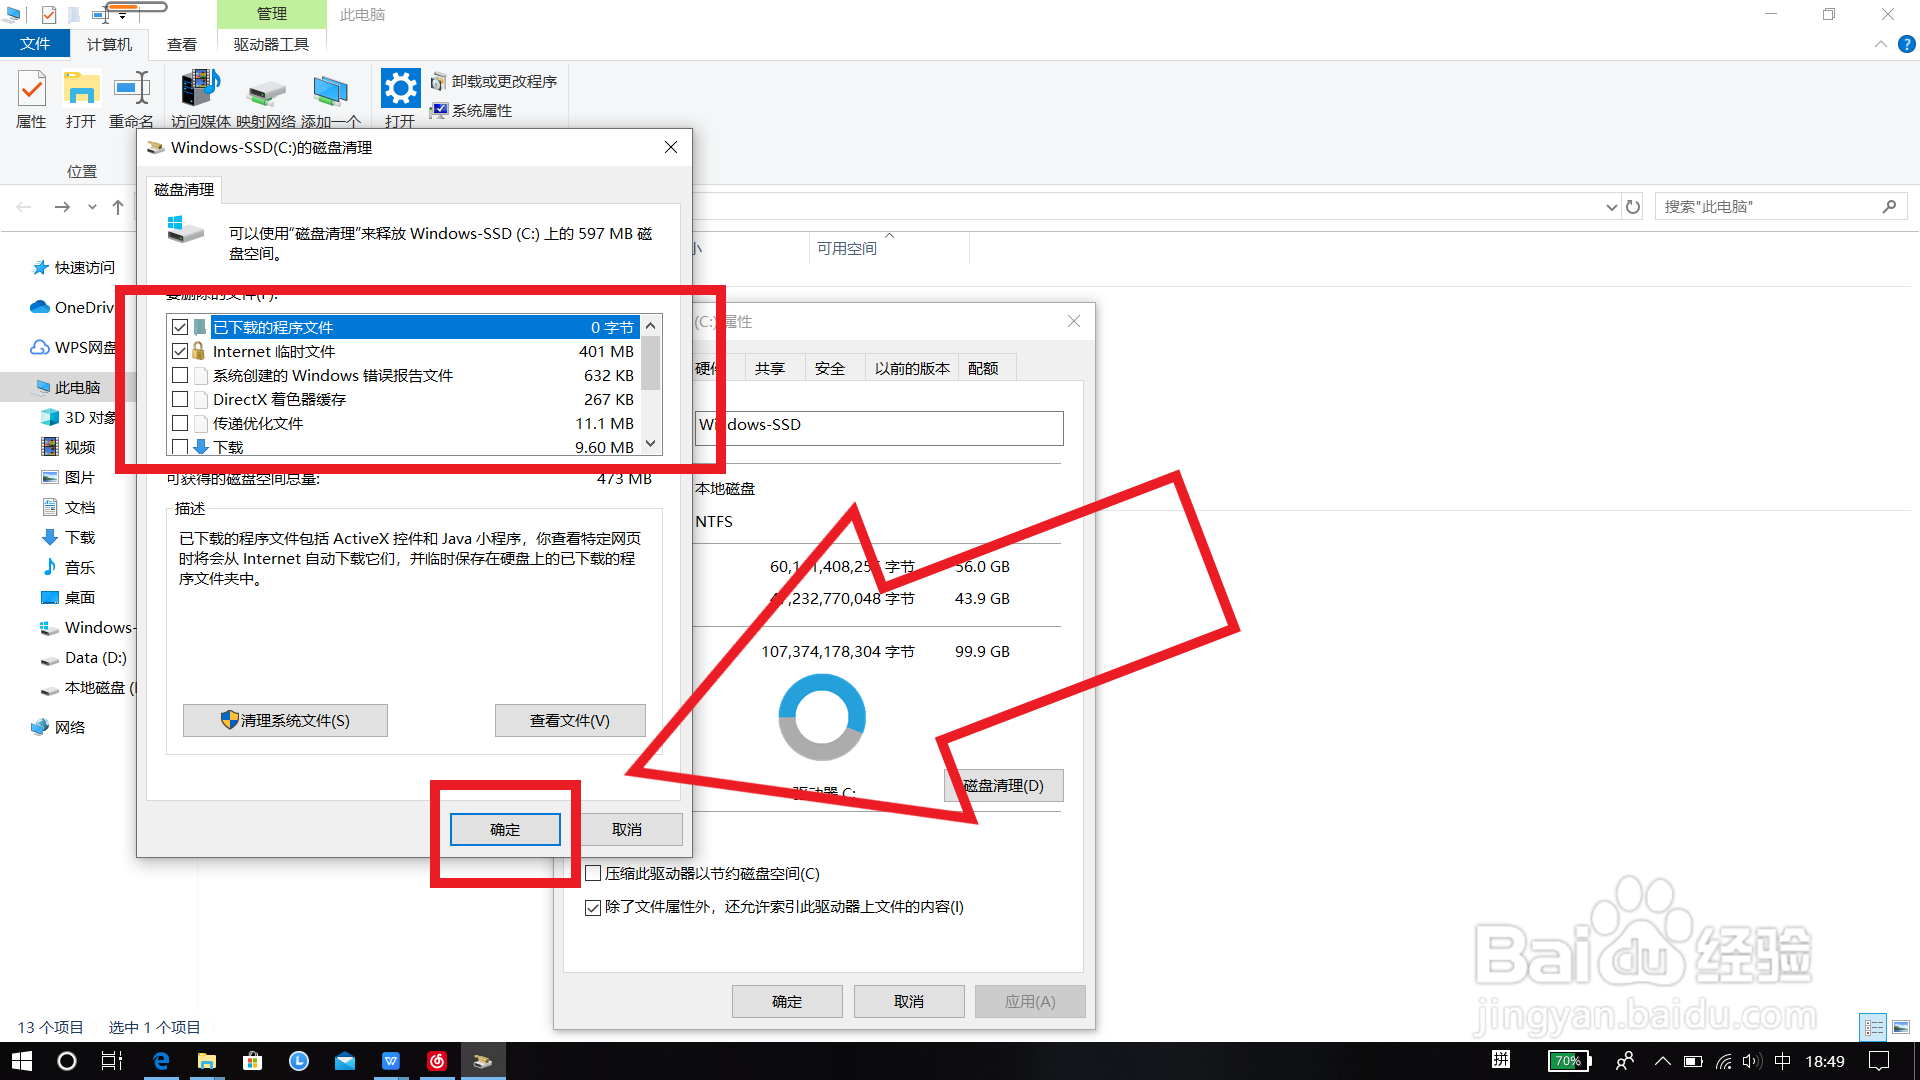Open the File (文件) menu tab
The height and width of the screenshot is (1080, 1920).
[35, 44]
